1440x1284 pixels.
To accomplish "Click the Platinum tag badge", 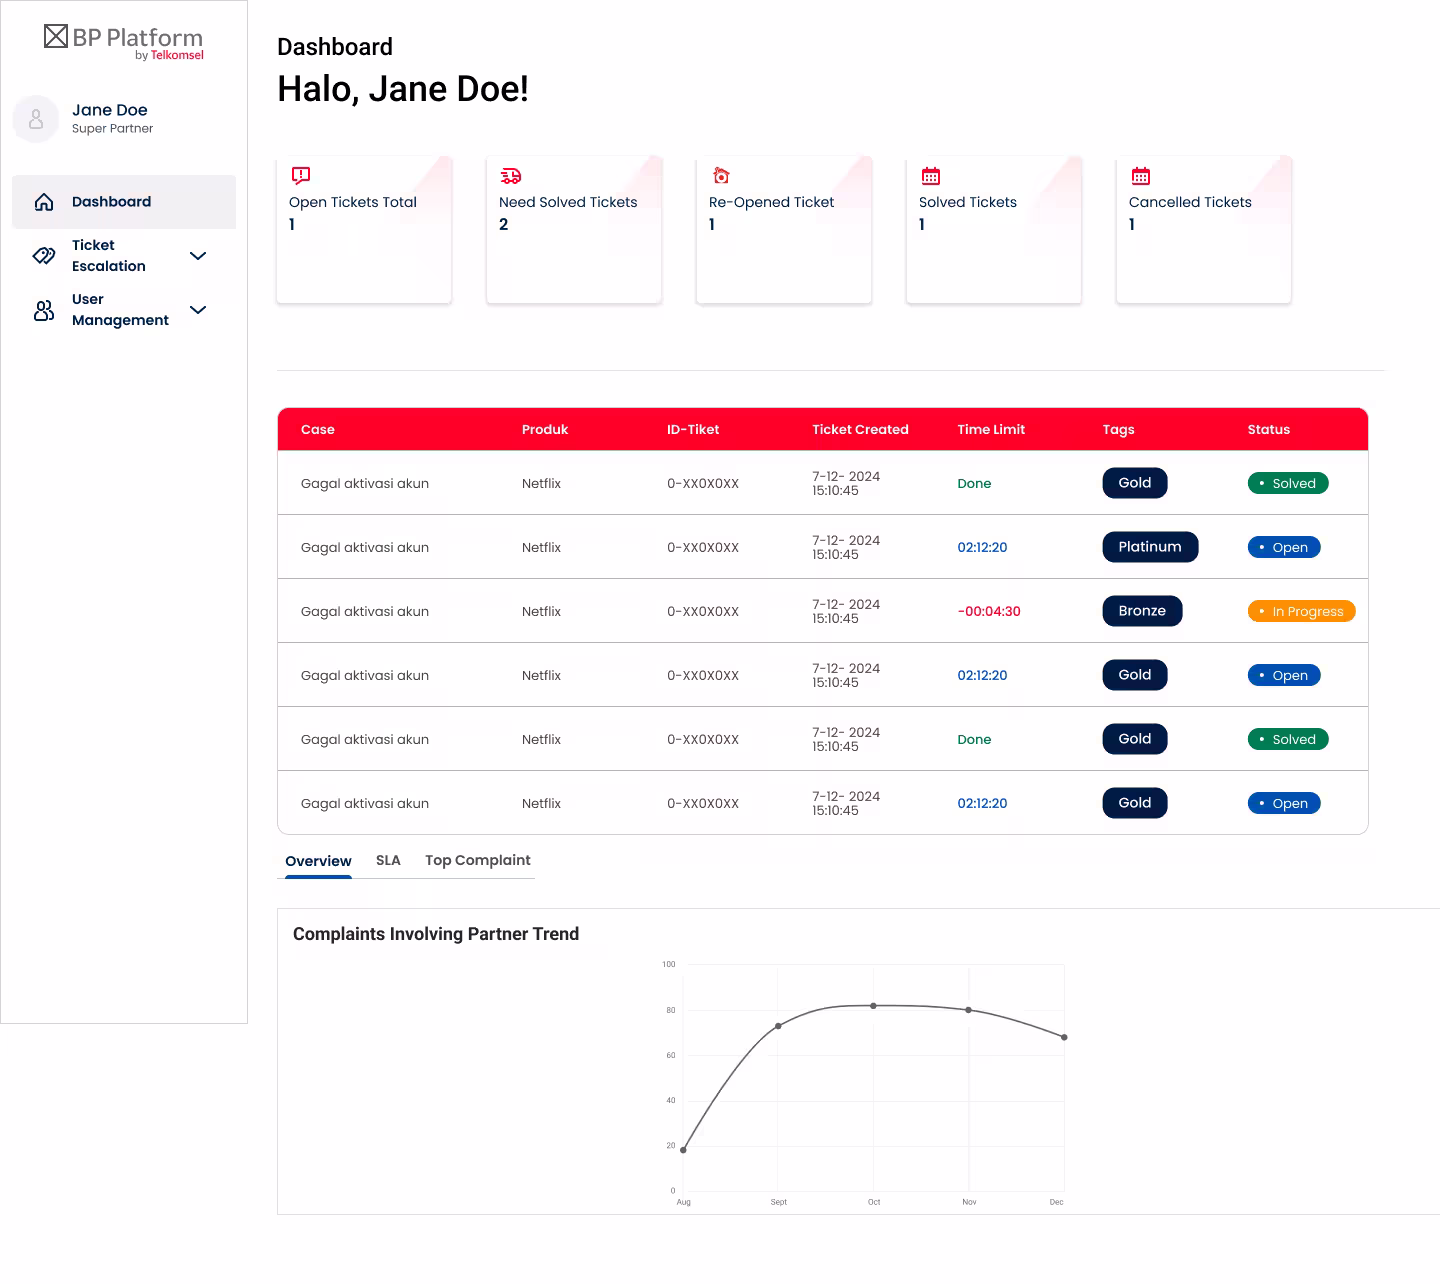I will coord(1150,547).
